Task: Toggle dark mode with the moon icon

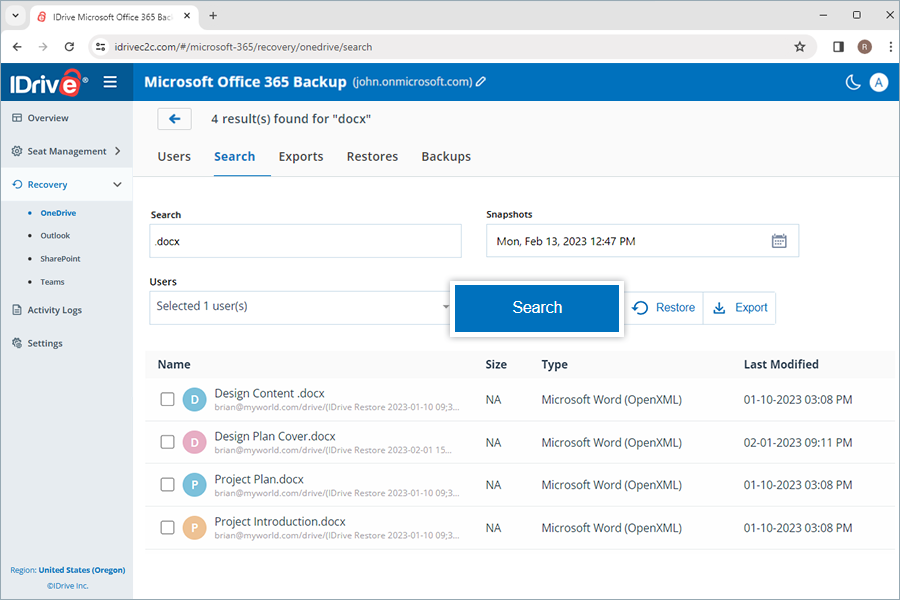Action: [x=851, y=82]
